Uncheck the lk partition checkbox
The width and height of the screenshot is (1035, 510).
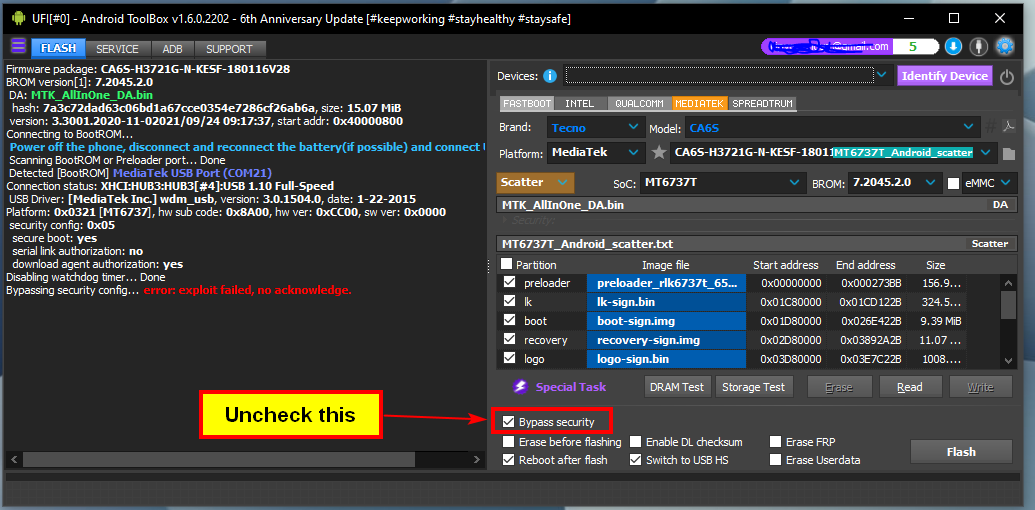click(510, 302)
